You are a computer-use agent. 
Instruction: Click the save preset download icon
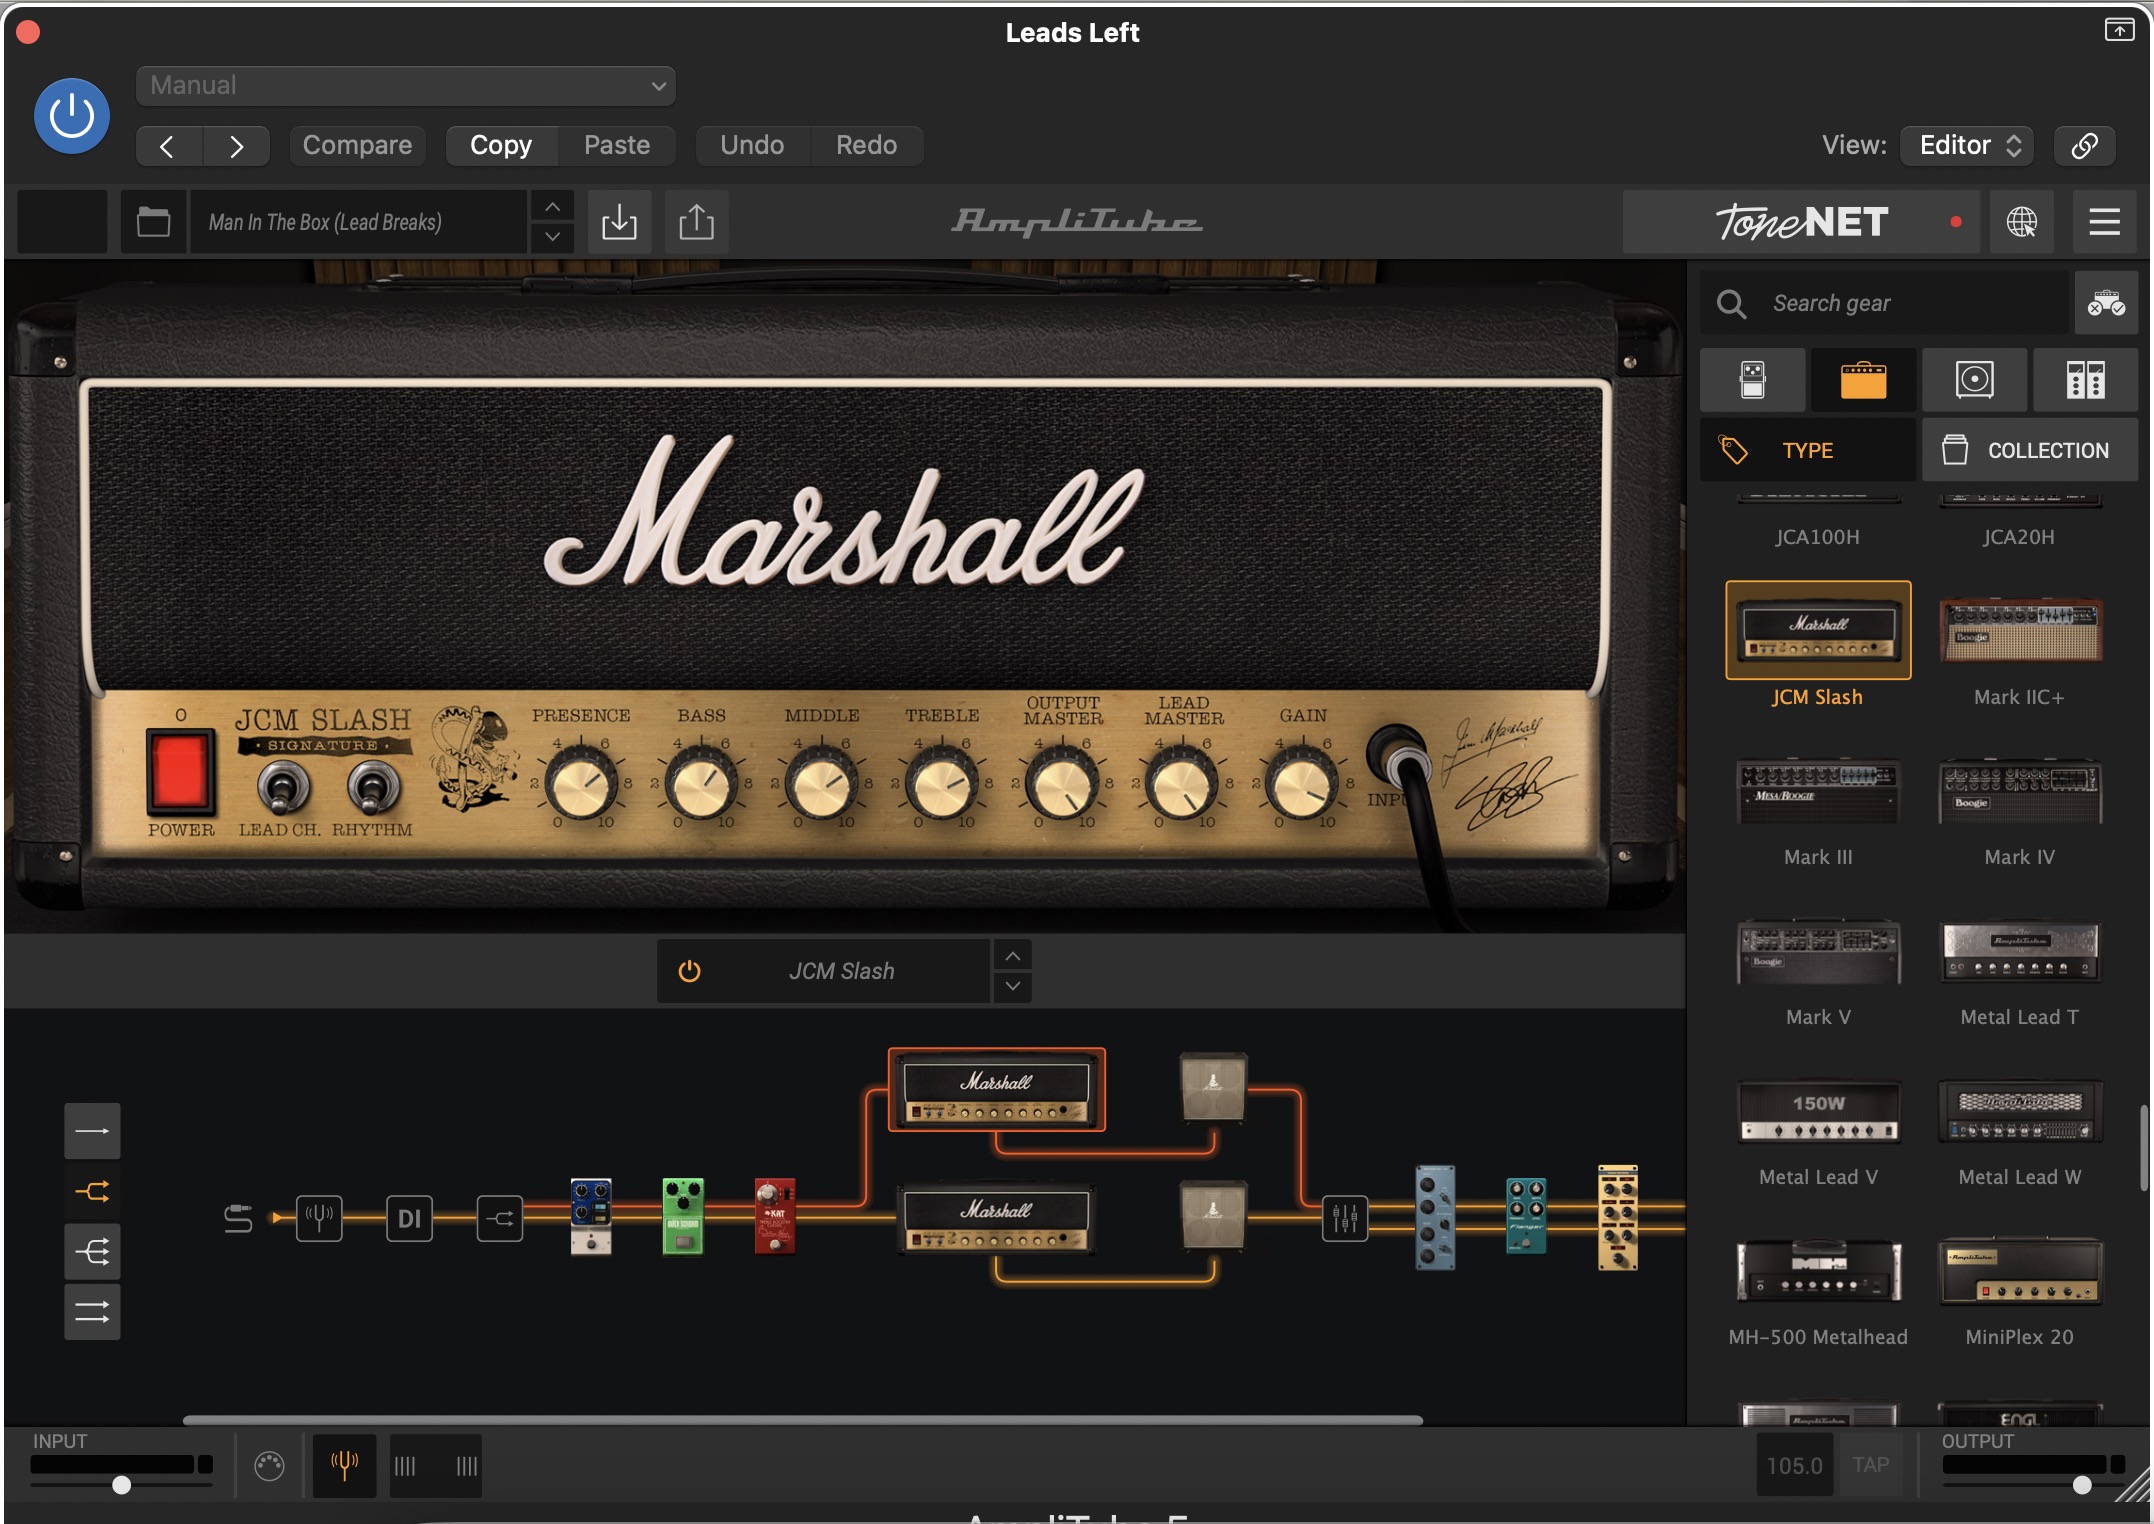(619, 222)
